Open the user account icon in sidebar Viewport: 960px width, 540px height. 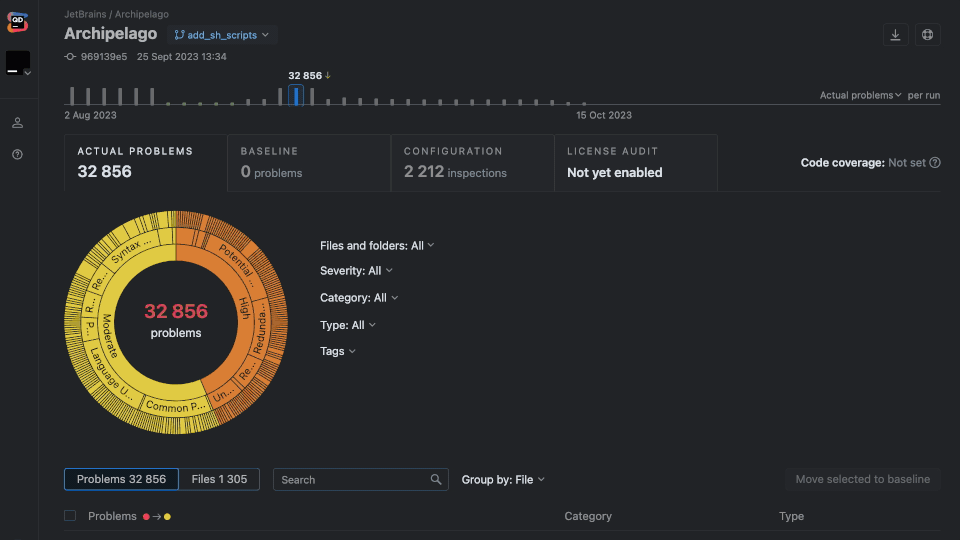(18, 123)
